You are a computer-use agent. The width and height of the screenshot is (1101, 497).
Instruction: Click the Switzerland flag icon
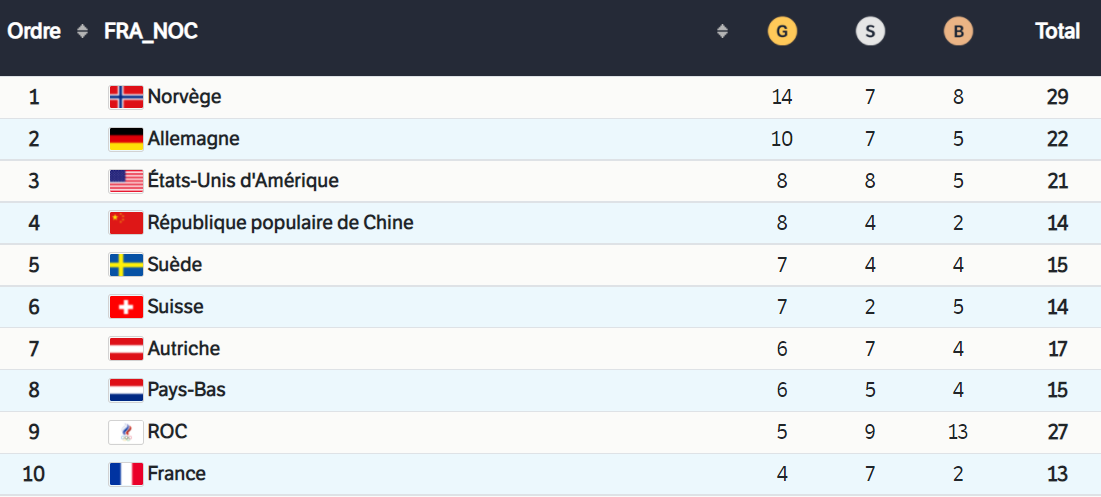126,307
